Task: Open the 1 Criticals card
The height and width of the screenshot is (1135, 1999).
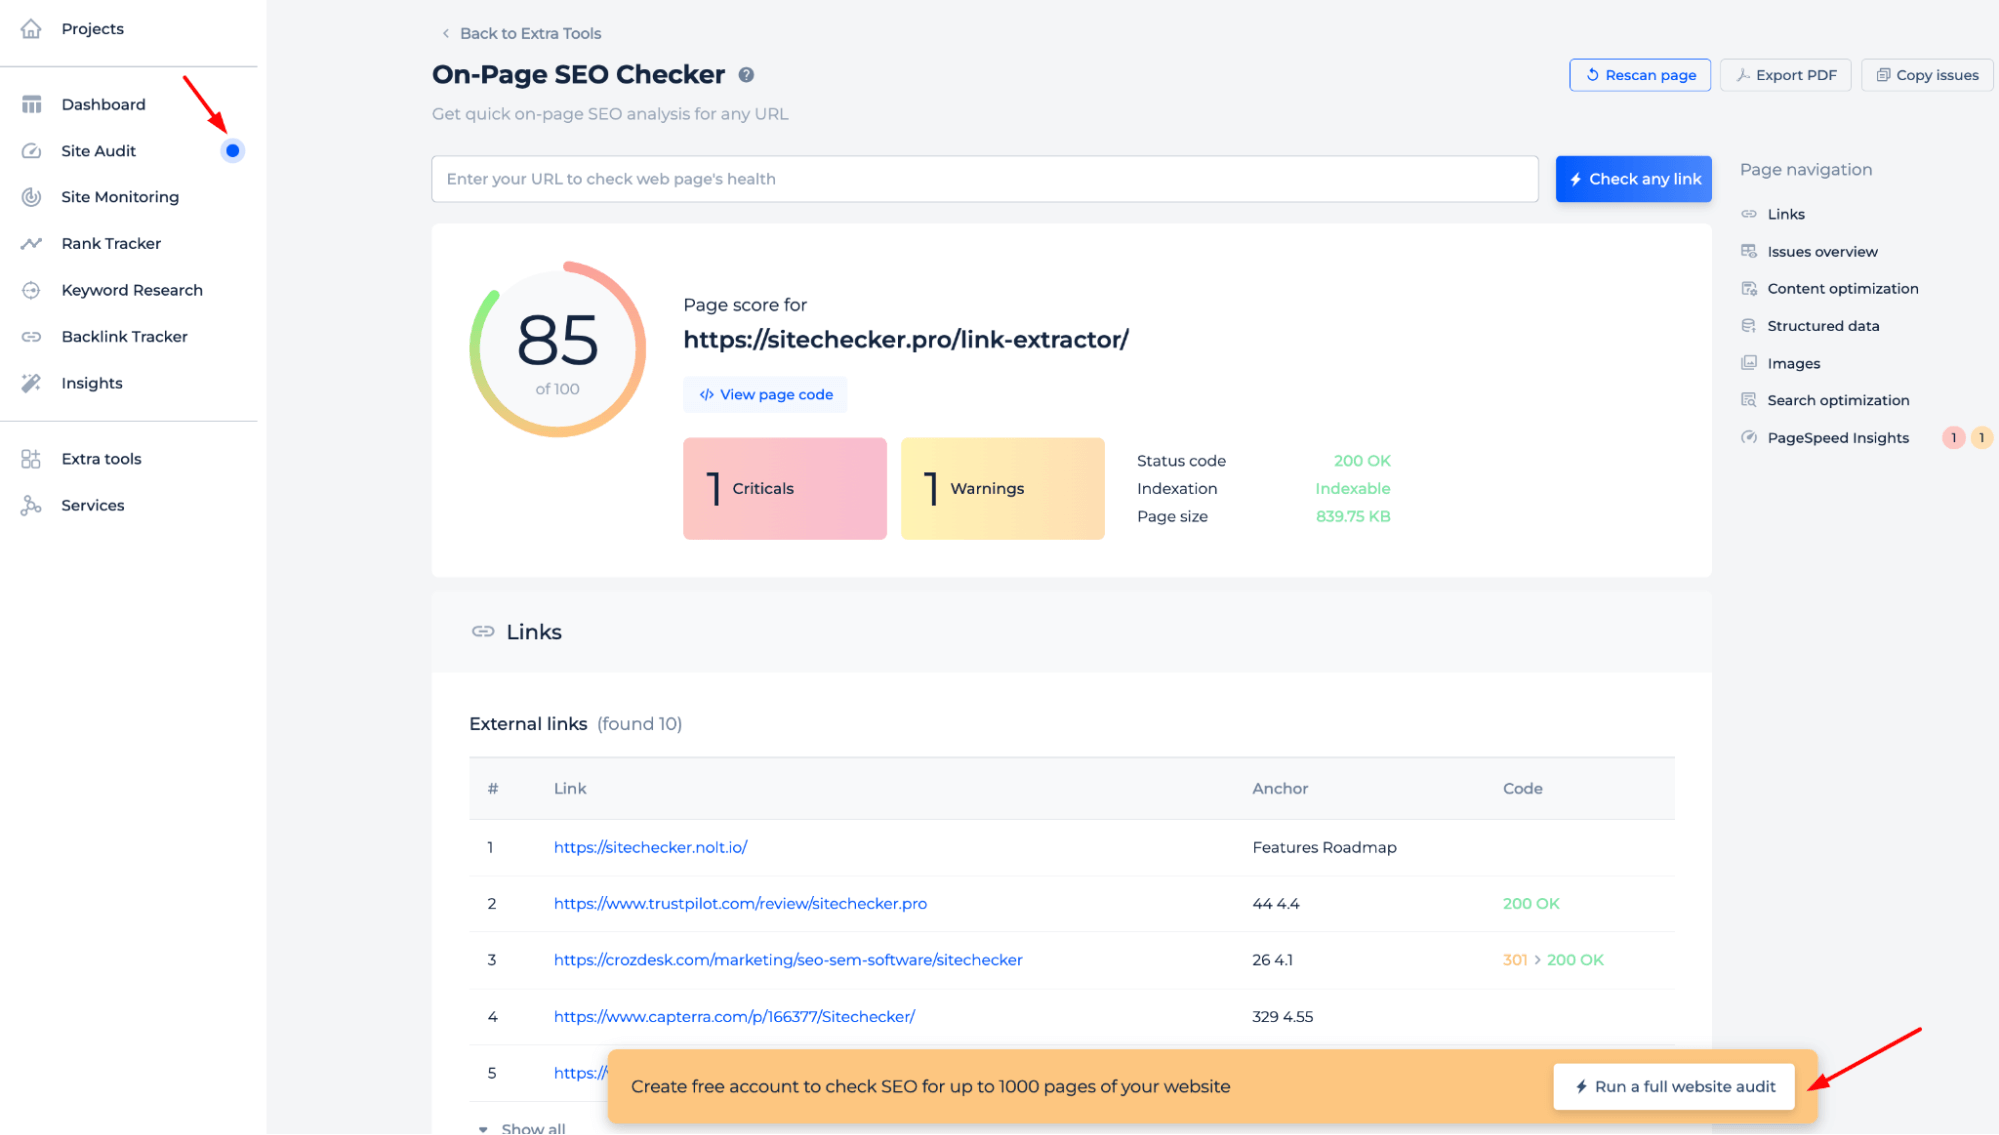Action: 785,488
